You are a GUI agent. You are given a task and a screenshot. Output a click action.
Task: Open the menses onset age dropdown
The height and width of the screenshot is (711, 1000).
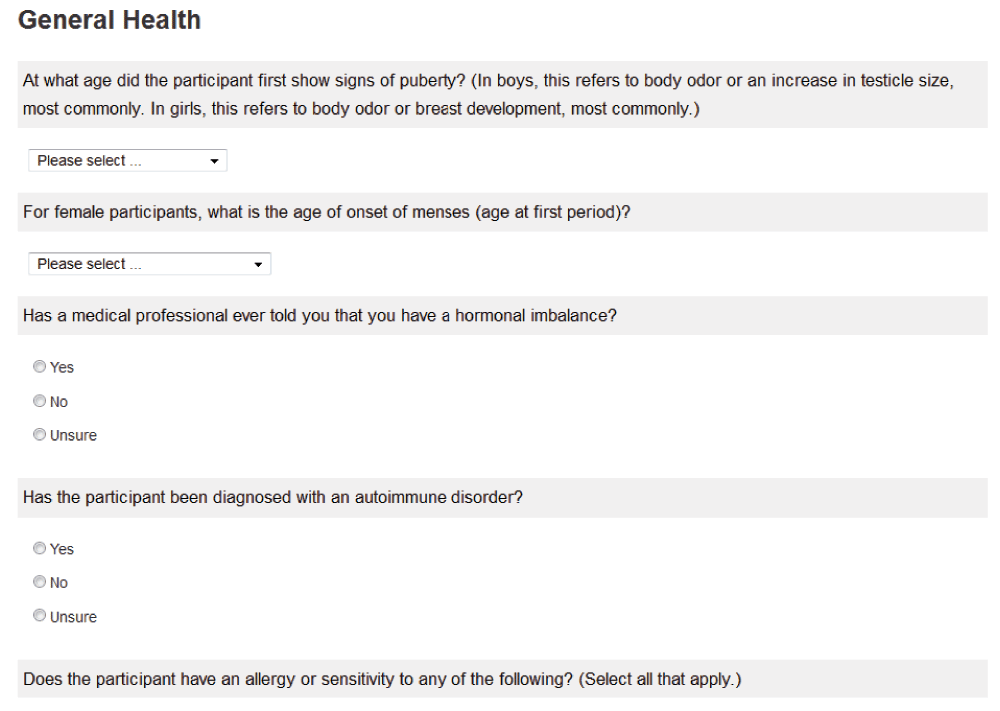click(x=149, y=264)
